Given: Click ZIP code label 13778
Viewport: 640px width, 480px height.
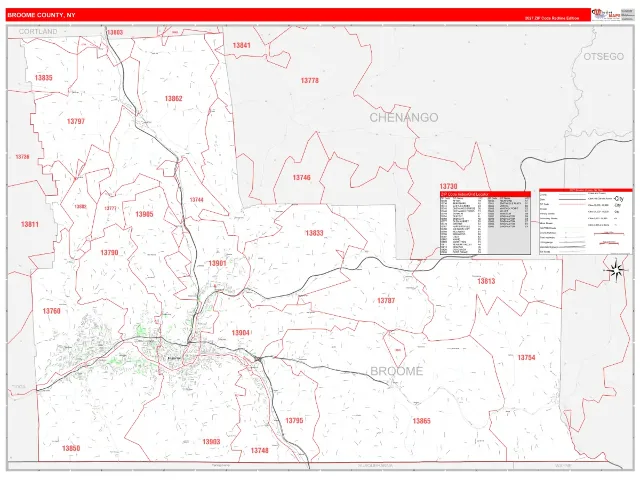Looking at the screenshot, I should click(309, 80).
